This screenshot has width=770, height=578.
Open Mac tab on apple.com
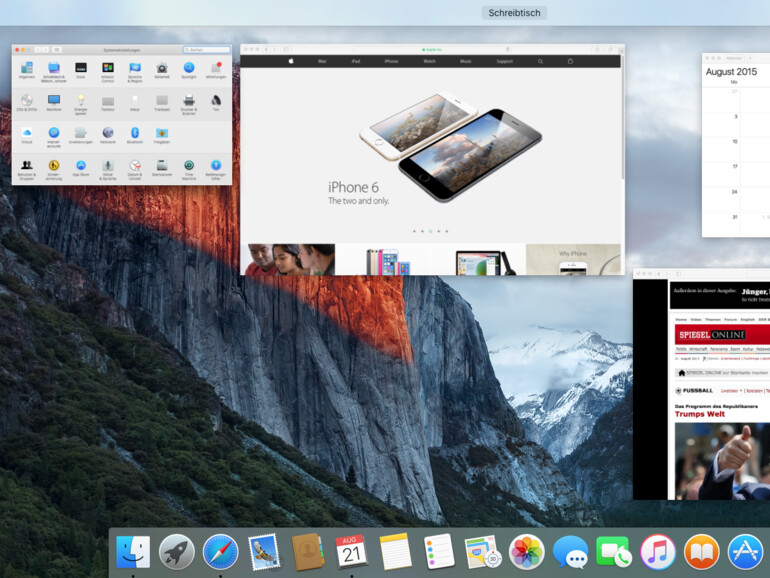coord(322,61)
